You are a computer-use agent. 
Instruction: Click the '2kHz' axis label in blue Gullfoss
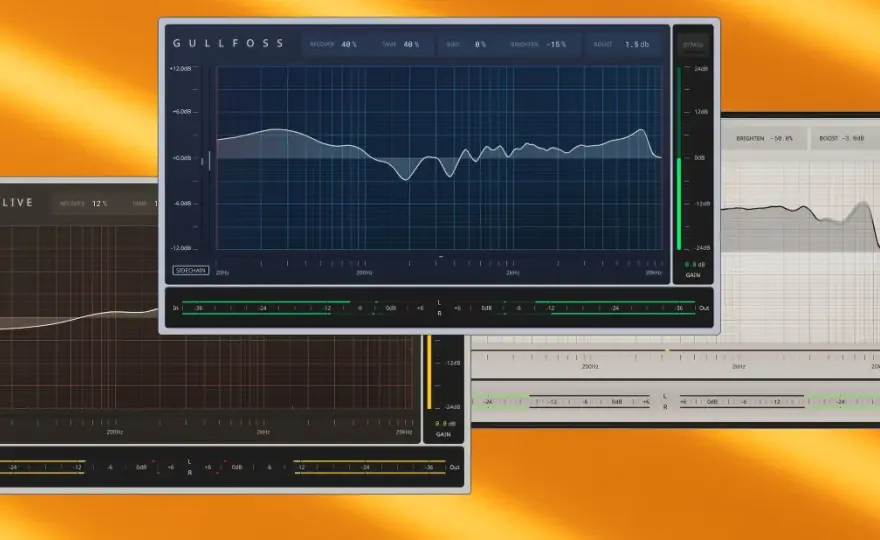tap(512, 273)
